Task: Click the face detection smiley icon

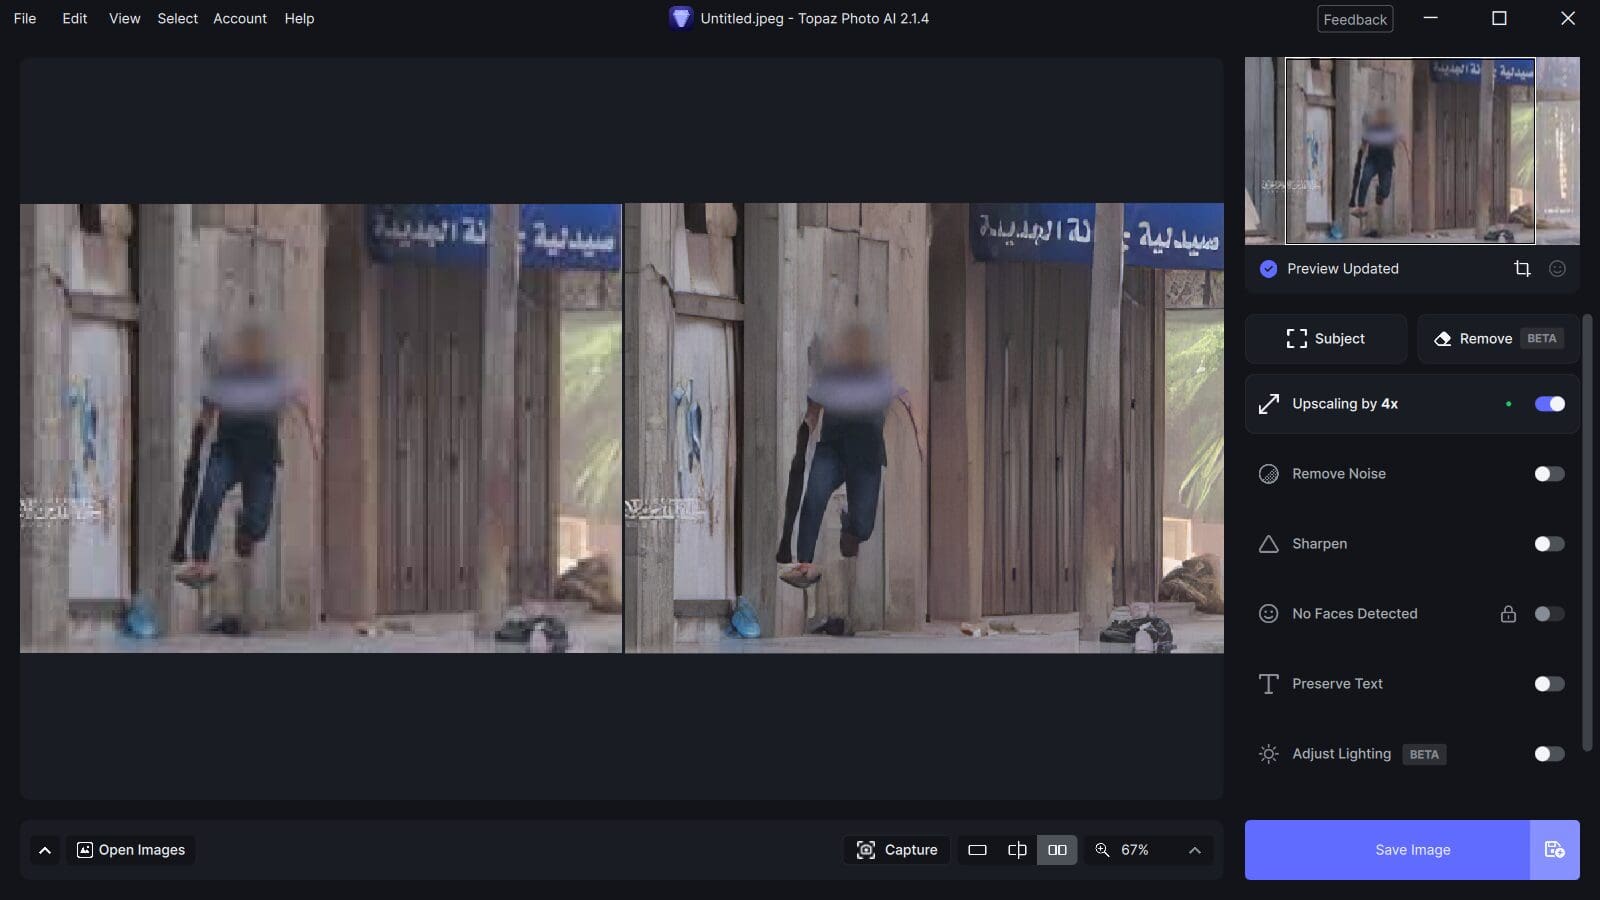Action: 1268,614
